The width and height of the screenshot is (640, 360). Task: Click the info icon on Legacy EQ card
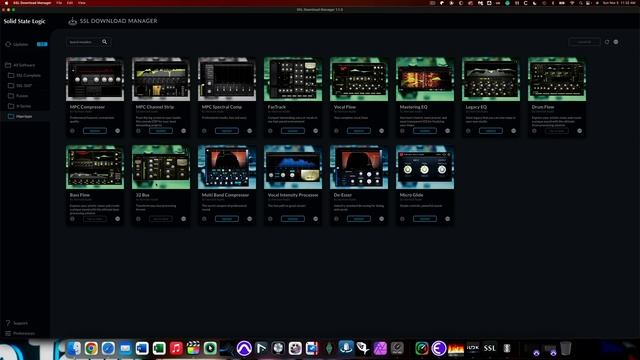point(468,131)
